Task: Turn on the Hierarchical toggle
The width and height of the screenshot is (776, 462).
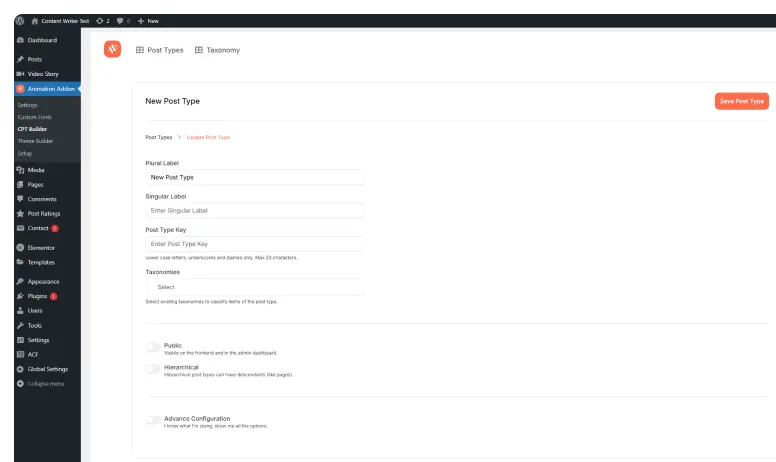Action: click(x=153, y=369)
